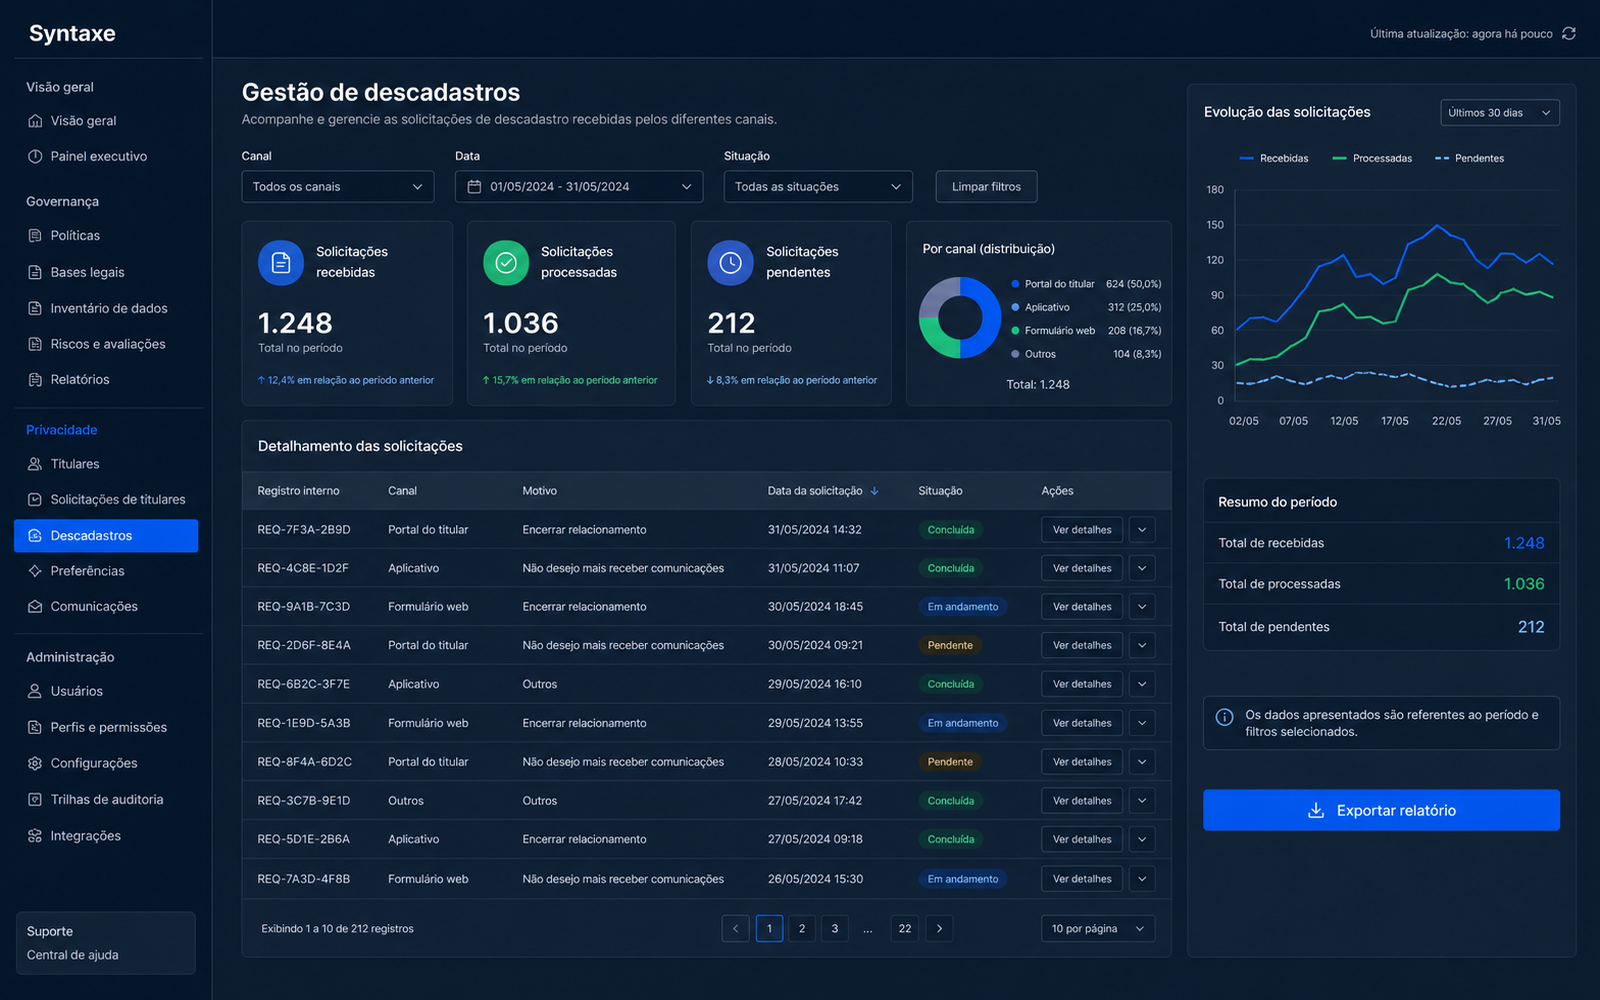Image resolution: width=1600 pixels, height=1000 pixels.
Task: Select Solicitações de titulares menu item
Action: point(118,499)
